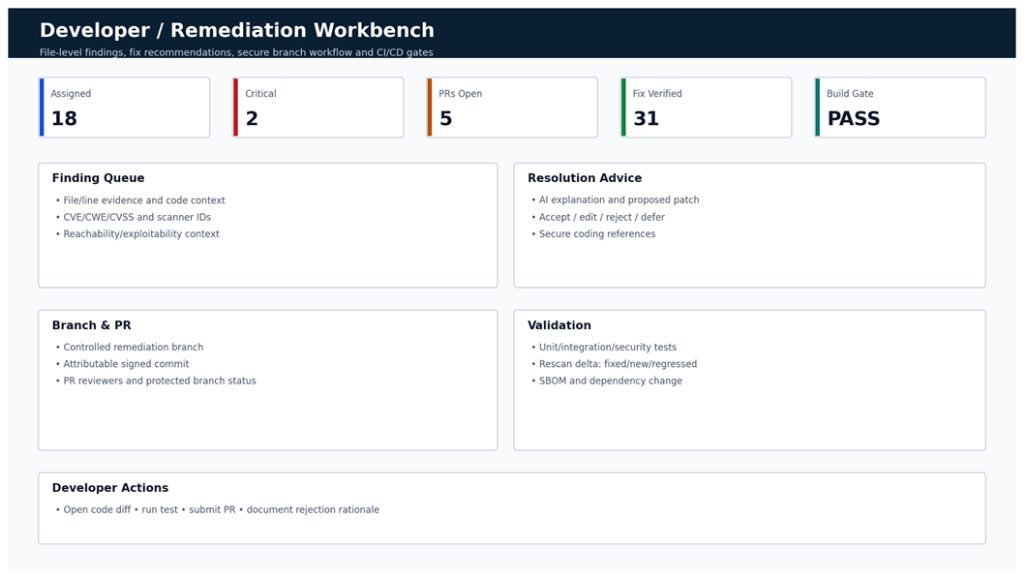Click the Resolution Advice heading

coord(584,178)
